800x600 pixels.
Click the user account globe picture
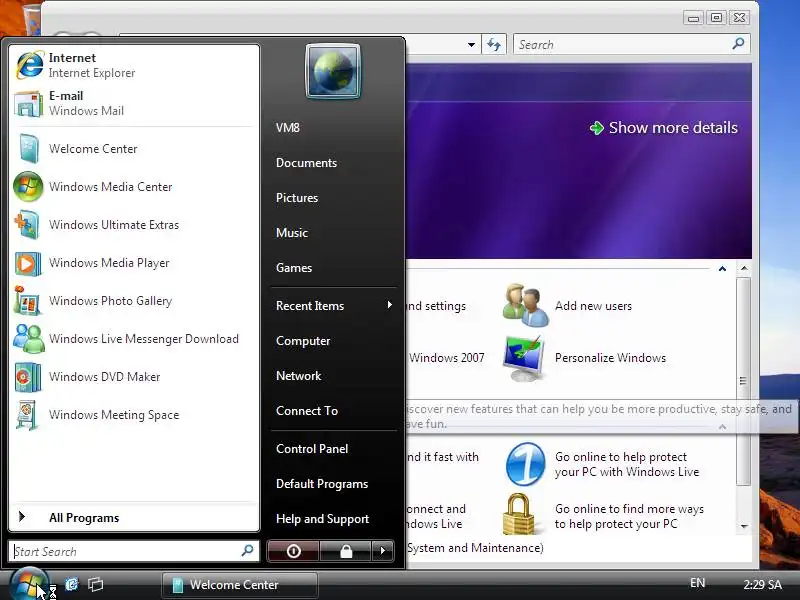(x=333, y=71)
